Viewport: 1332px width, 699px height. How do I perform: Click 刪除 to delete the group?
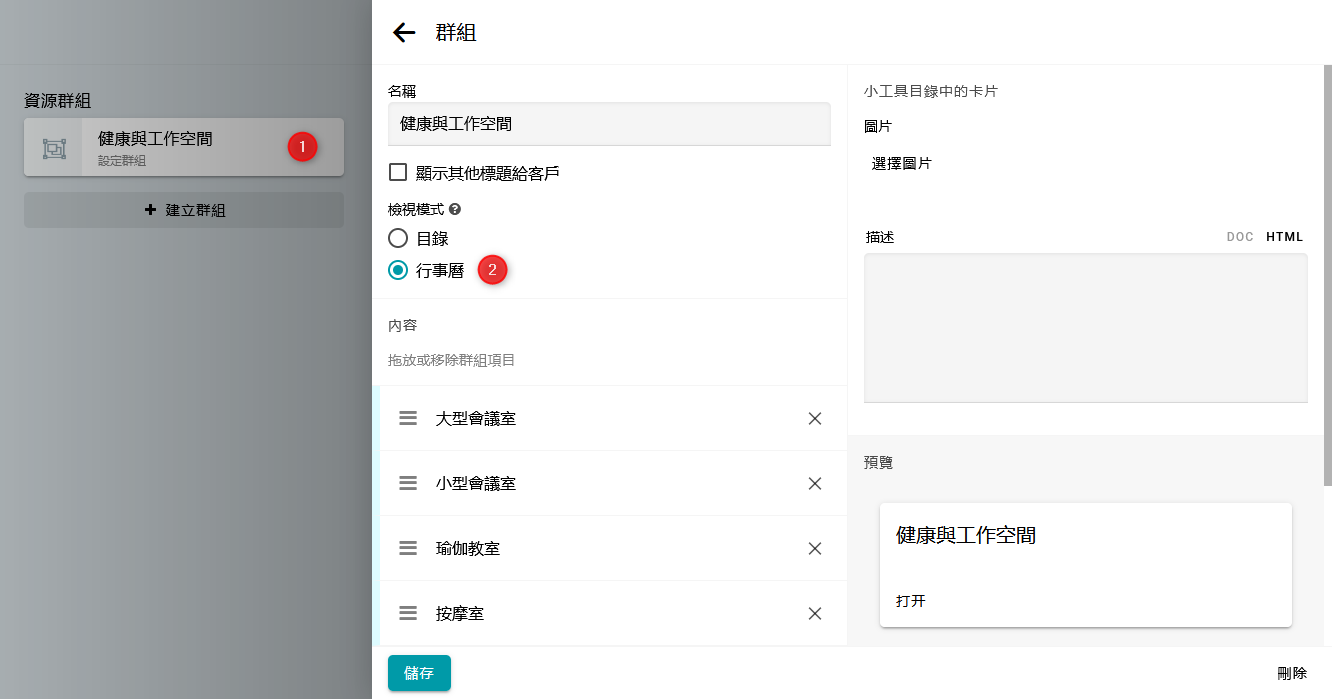pos(1292,673)
